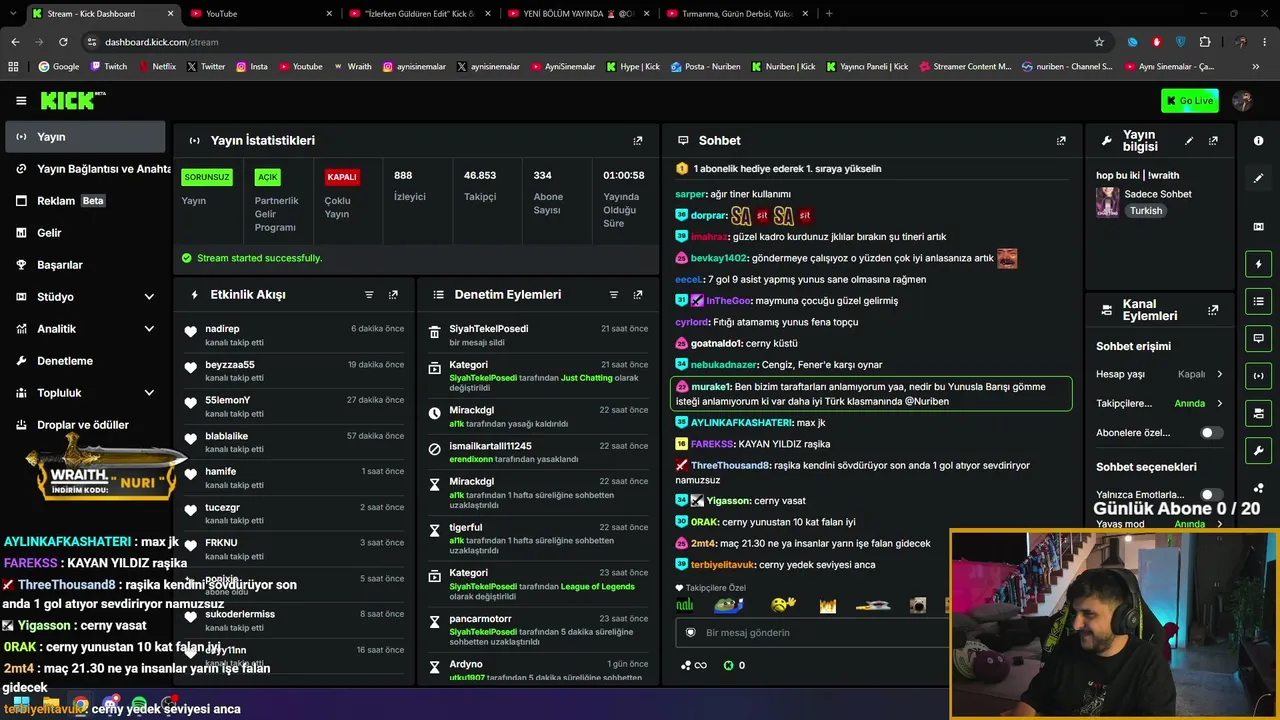Show more bookmarks with the overflow chevron
This screenshot has height=720, width=1280.
click(x=1255, y=67)
